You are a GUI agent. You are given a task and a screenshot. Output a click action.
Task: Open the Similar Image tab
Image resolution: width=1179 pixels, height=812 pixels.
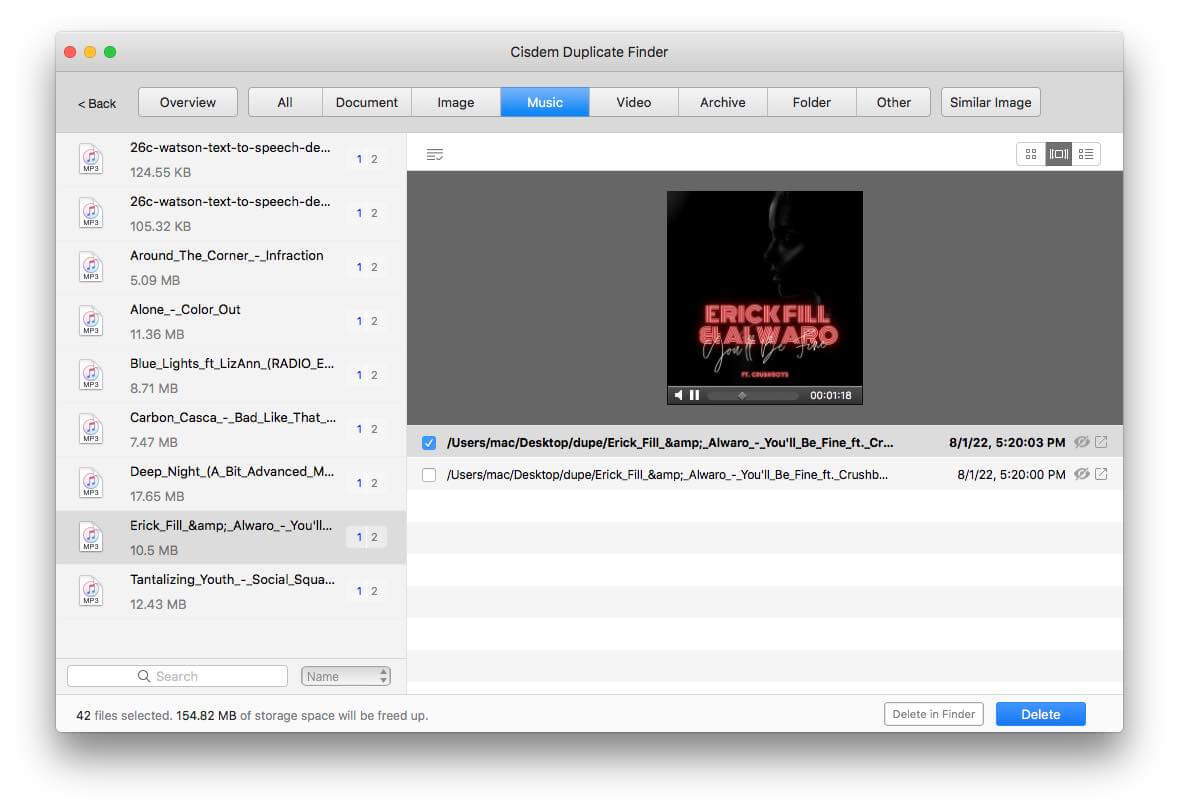pos(991,102)
